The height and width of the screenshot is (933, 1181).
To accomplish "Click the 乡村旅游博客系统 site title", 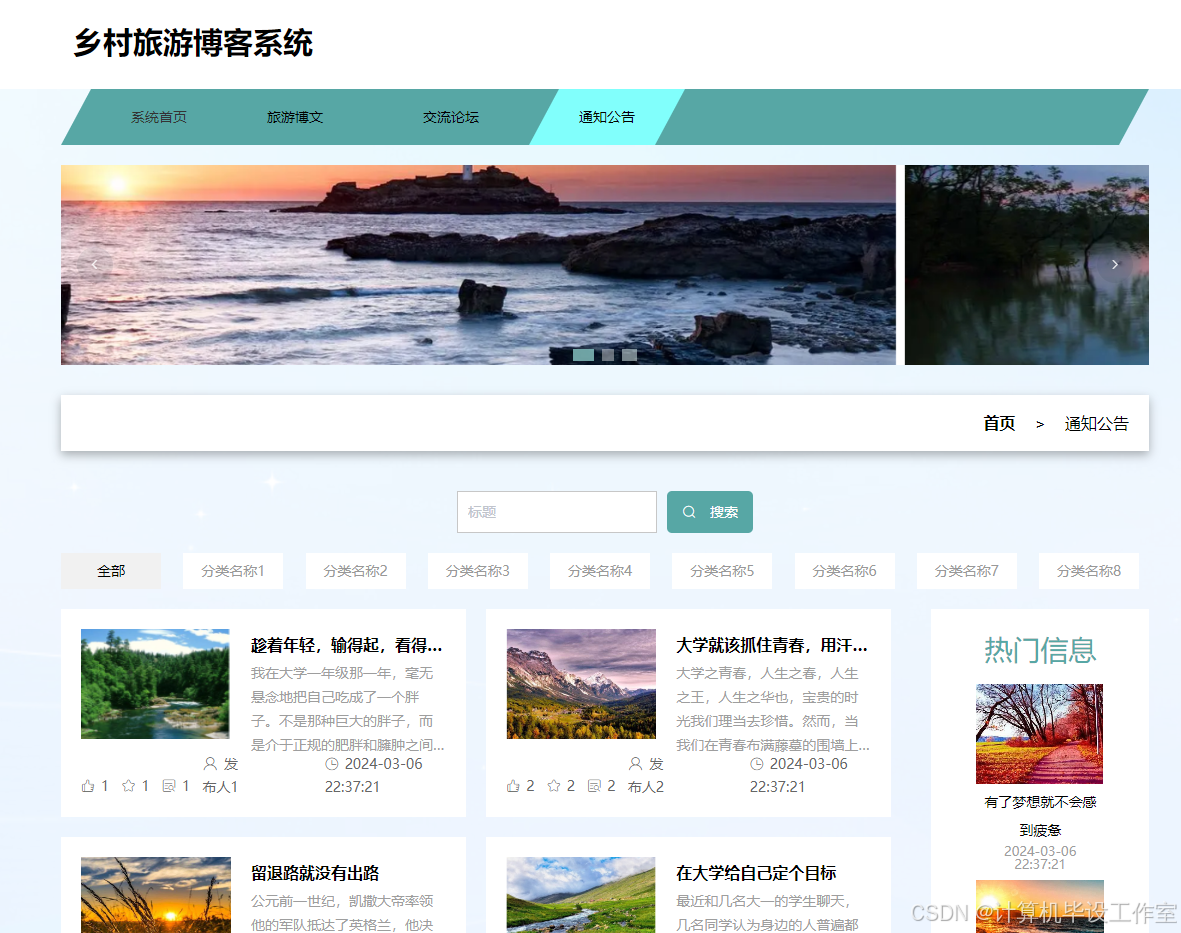I will pos(193,43).
